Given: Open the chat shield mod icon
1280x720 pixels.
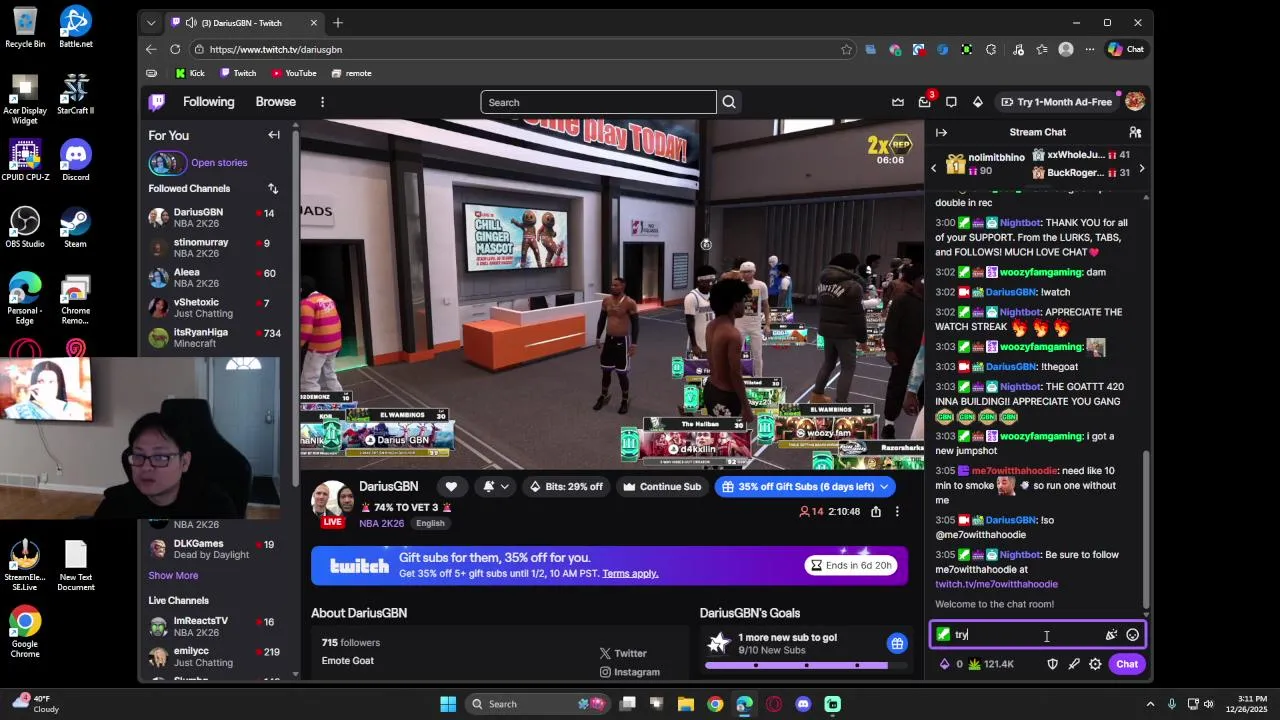Looking at the screenshot, I should [x=1052, y=664].
